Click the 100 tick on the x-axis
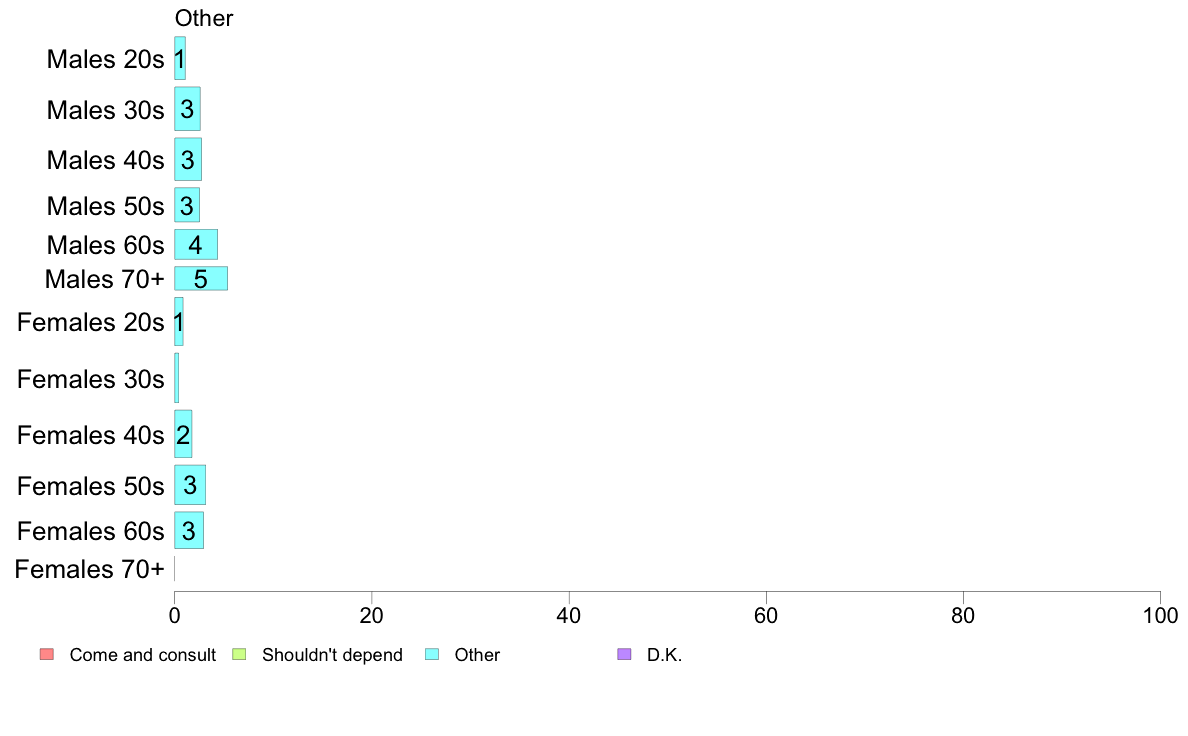This screenshot has height=736, width=1188. (x=1160, y=615)
